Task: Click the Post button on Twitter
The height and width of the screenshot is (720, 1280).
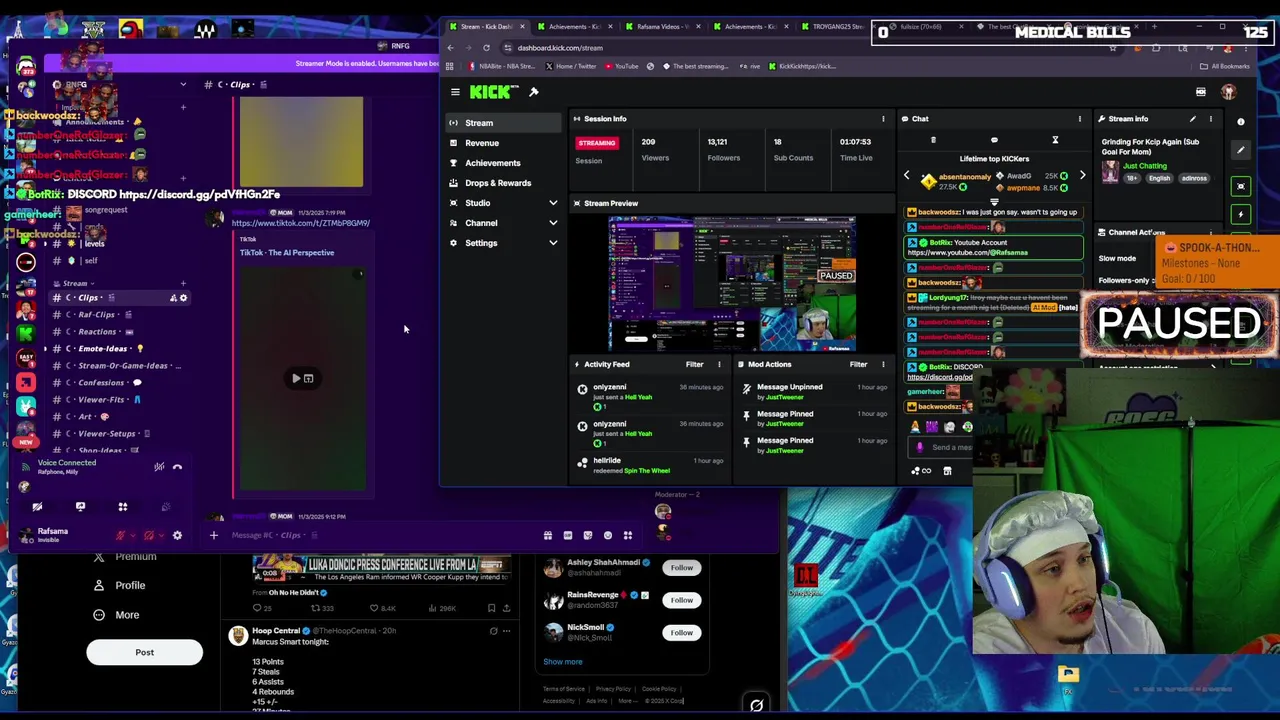Action: click(144, 653)
